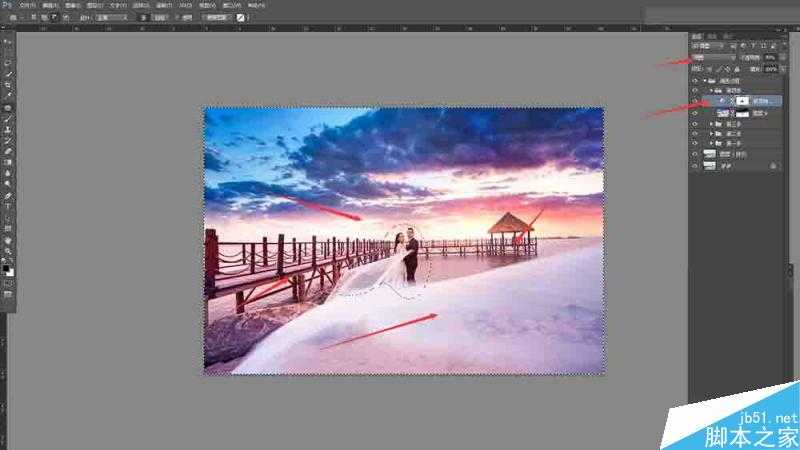Select the Crop tool
This screenshot has height=450, width=800.
click(x=8, y=85)
